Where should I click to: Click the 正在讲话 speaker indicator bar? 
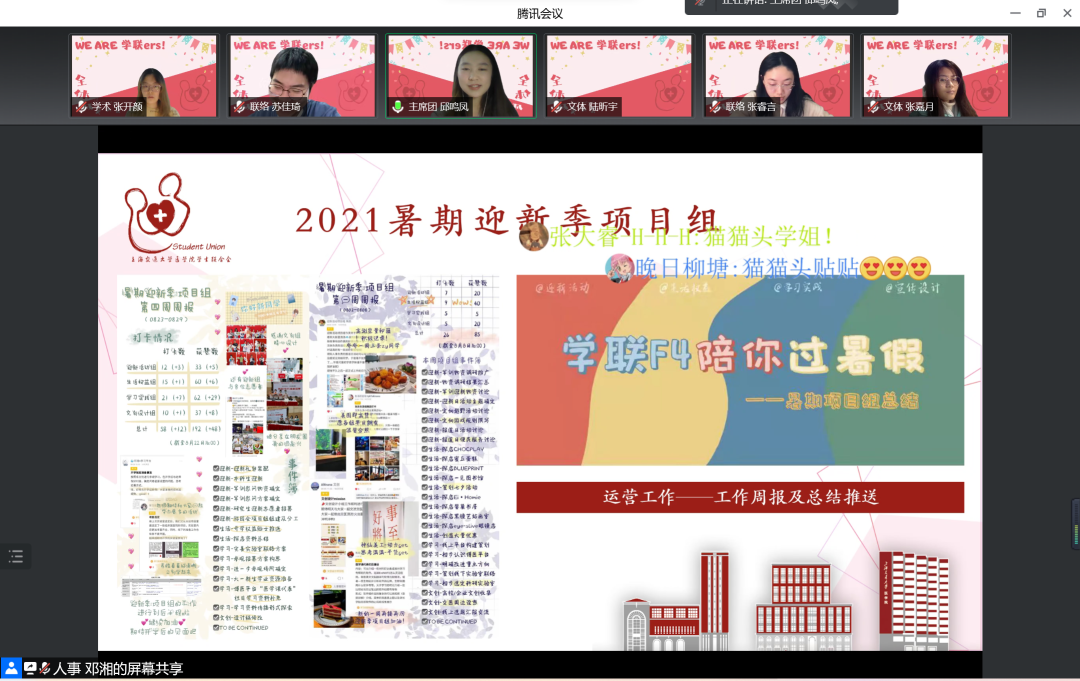(x=791, y=6)
